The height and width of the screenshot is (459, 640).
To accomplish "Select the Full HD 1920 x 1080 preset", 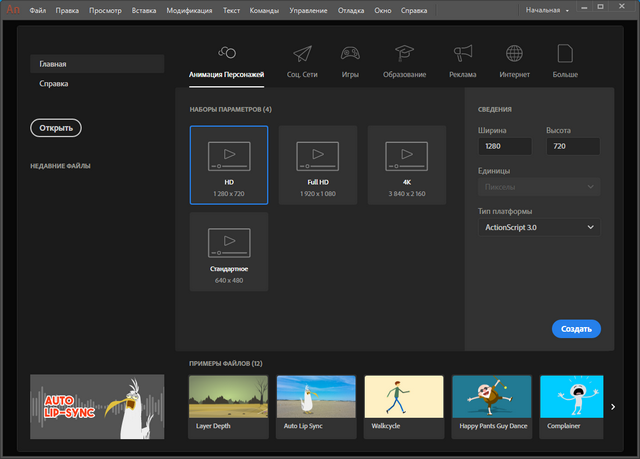I will pos(318,164).
